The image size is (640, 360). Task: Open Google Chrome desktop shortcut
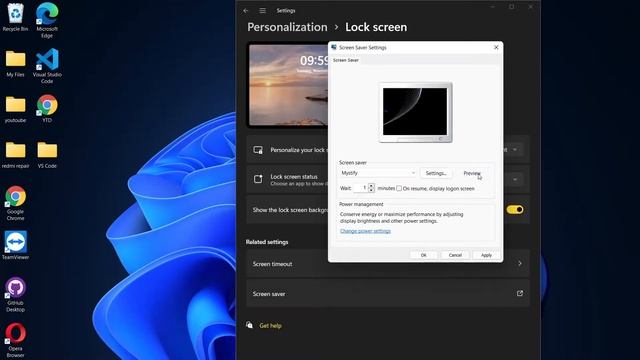(16, 203)
